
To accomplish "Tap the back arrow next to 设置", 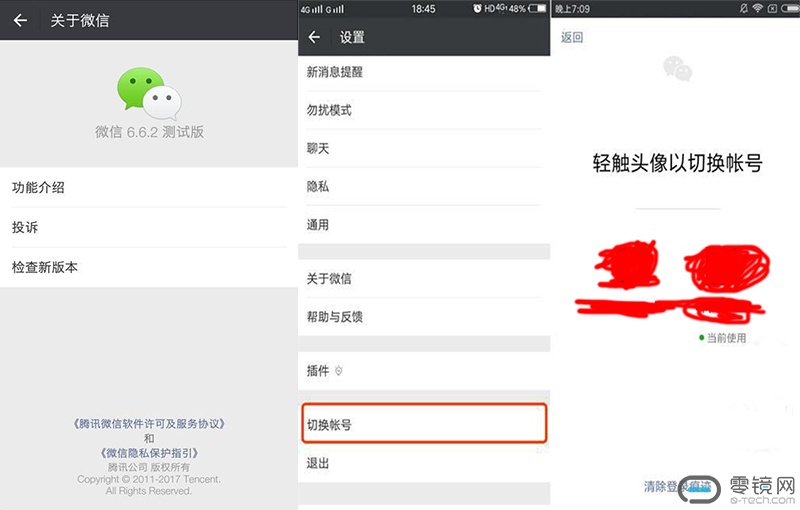I will coord(314,37).
